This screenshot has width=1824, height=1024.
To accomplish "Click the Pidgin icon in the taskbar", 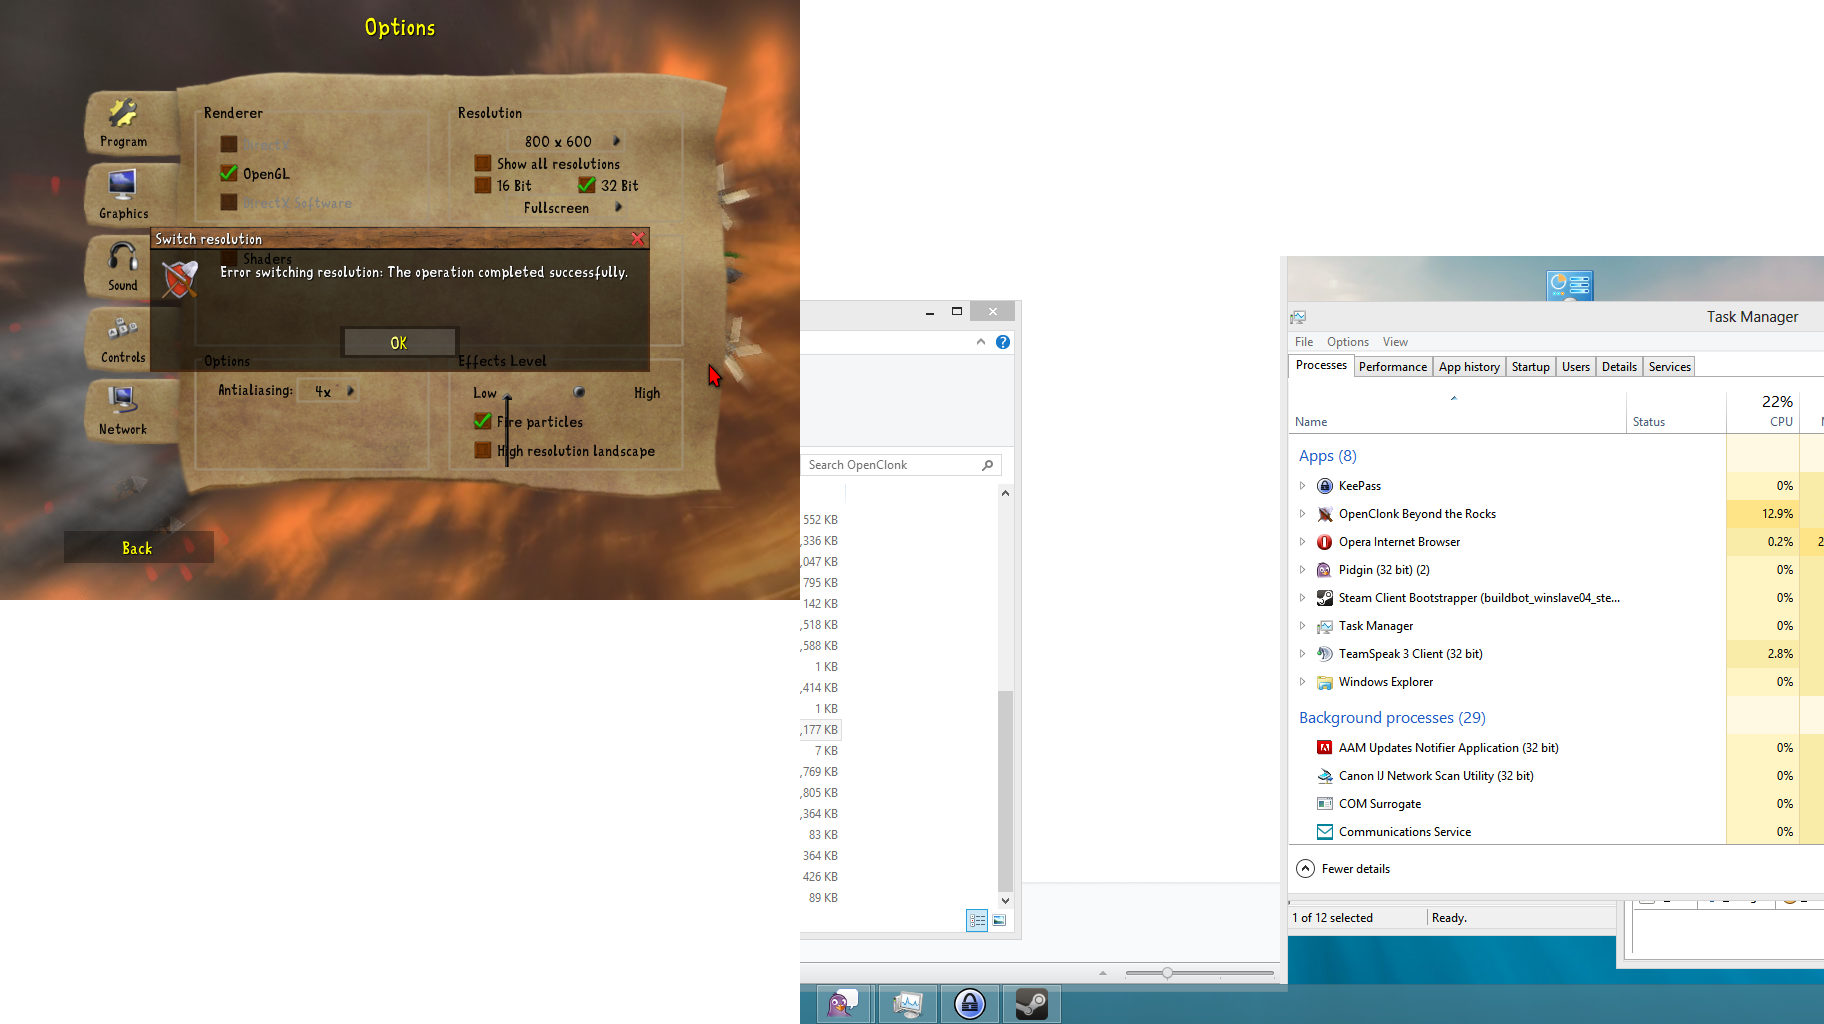I will click(x=844, y=1003).
